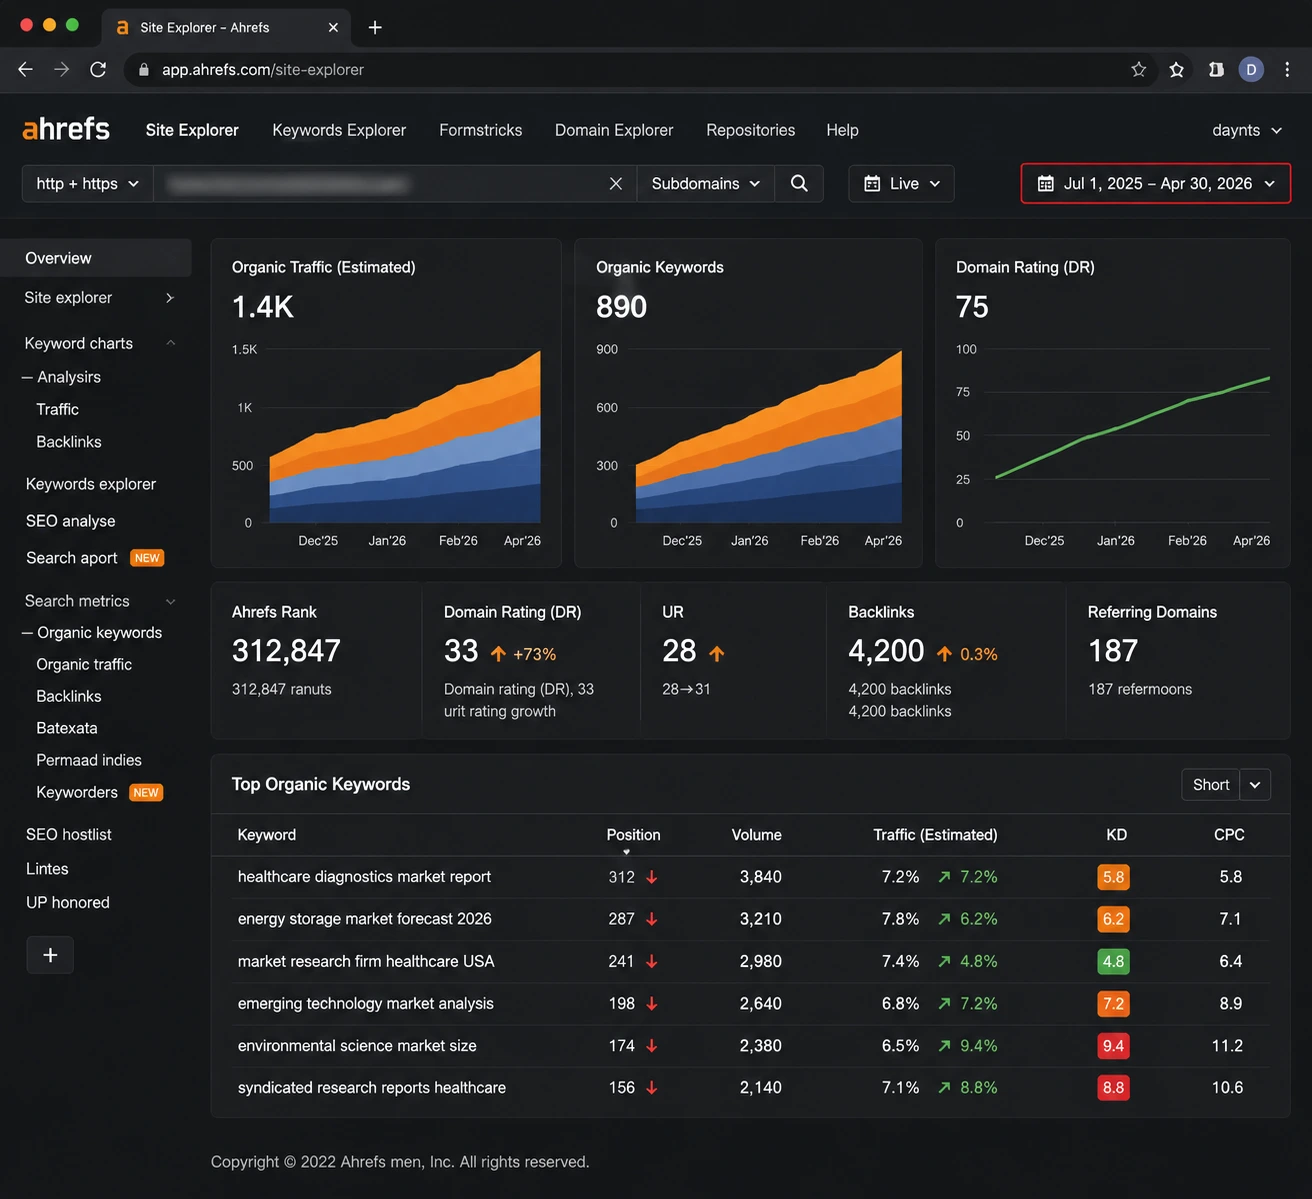This screenshot has height=1199, width=1312.
Task: Bookmark this page with the star icon
Action: (1138, 69)
